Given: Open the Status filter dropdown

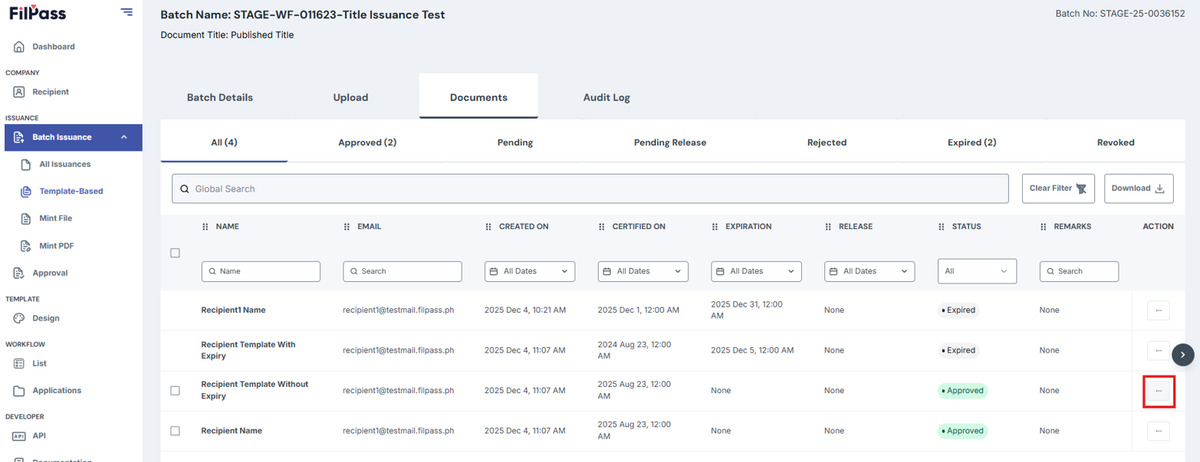Looking at the screenshot, I should [x=977, y=271].
